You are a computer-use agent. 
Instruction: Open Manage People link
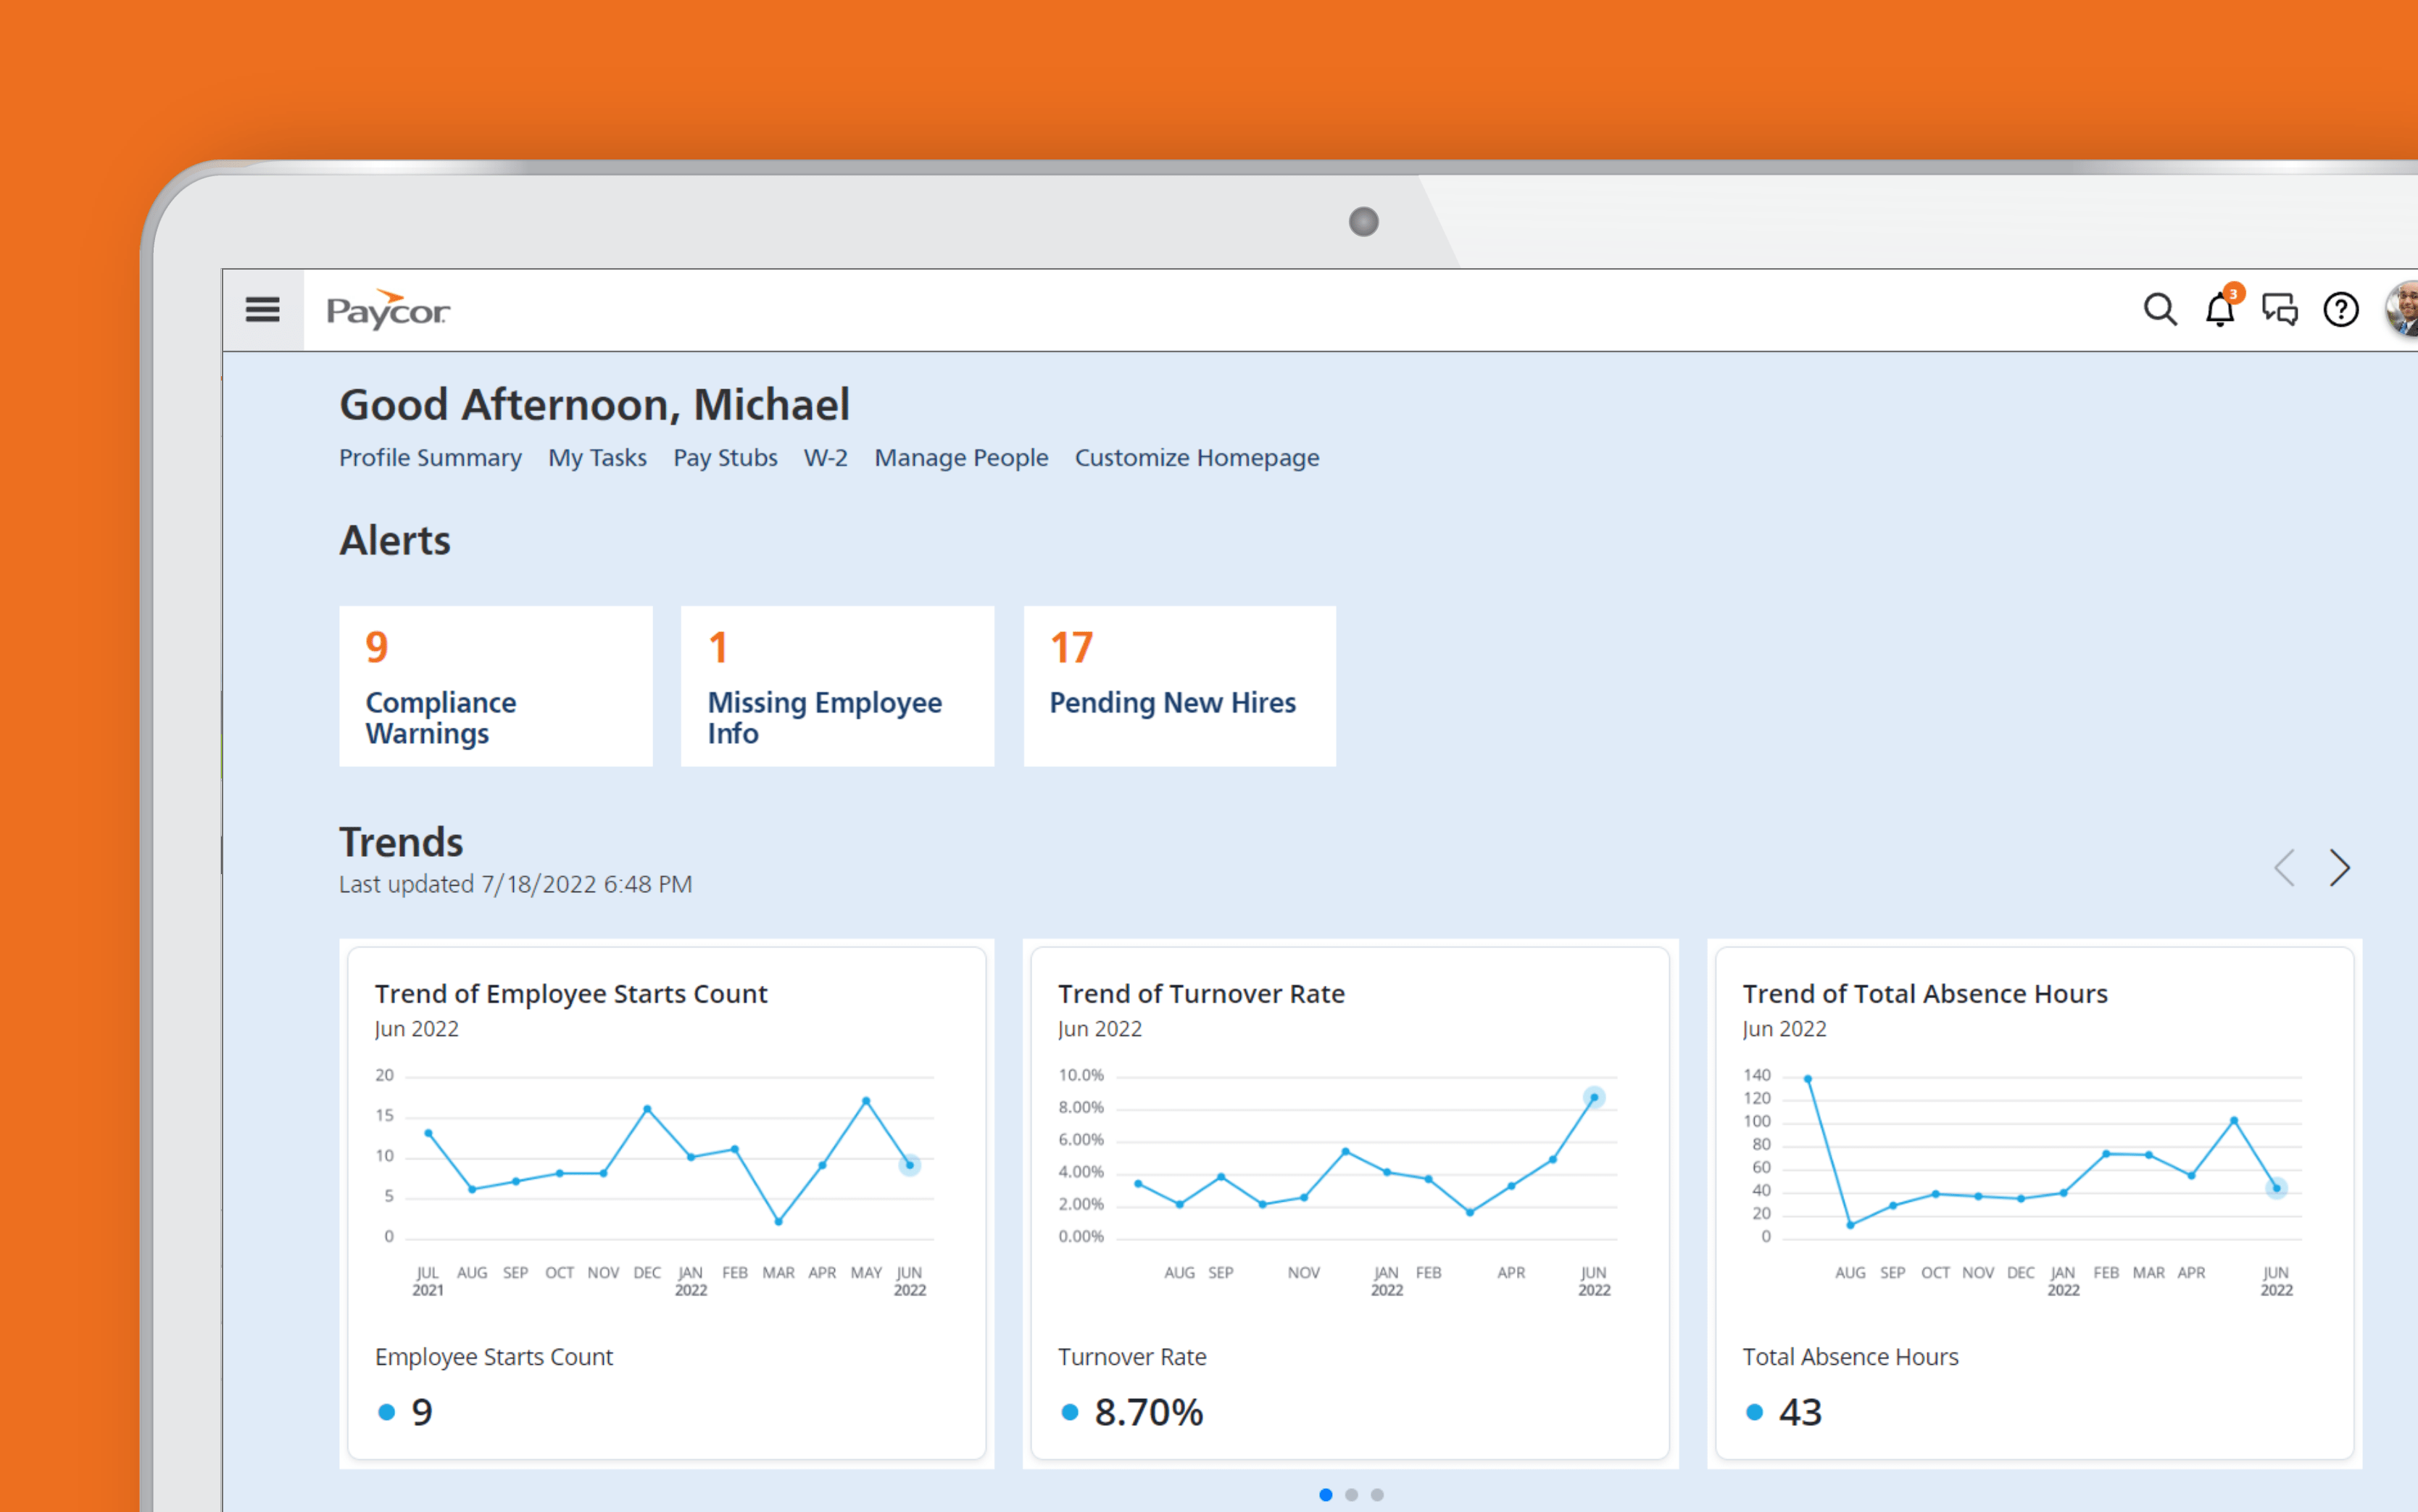(961, 458)
